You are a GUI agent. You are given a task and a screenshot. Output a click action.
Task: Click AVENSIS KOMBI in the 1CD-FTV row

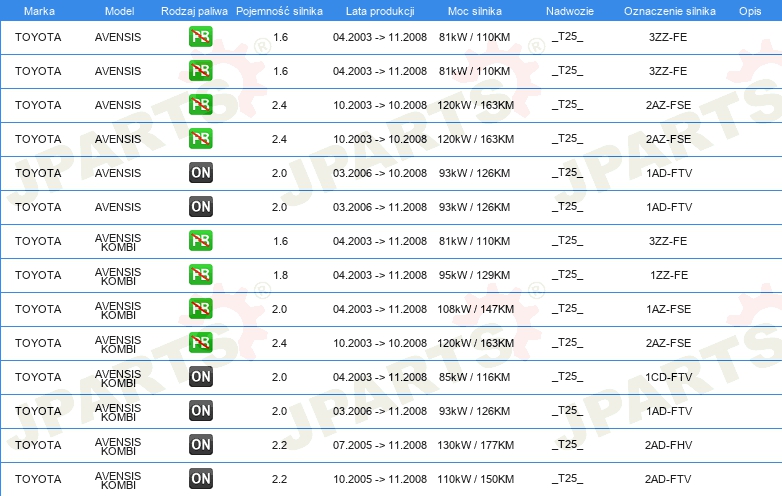(x=118, y=378)
